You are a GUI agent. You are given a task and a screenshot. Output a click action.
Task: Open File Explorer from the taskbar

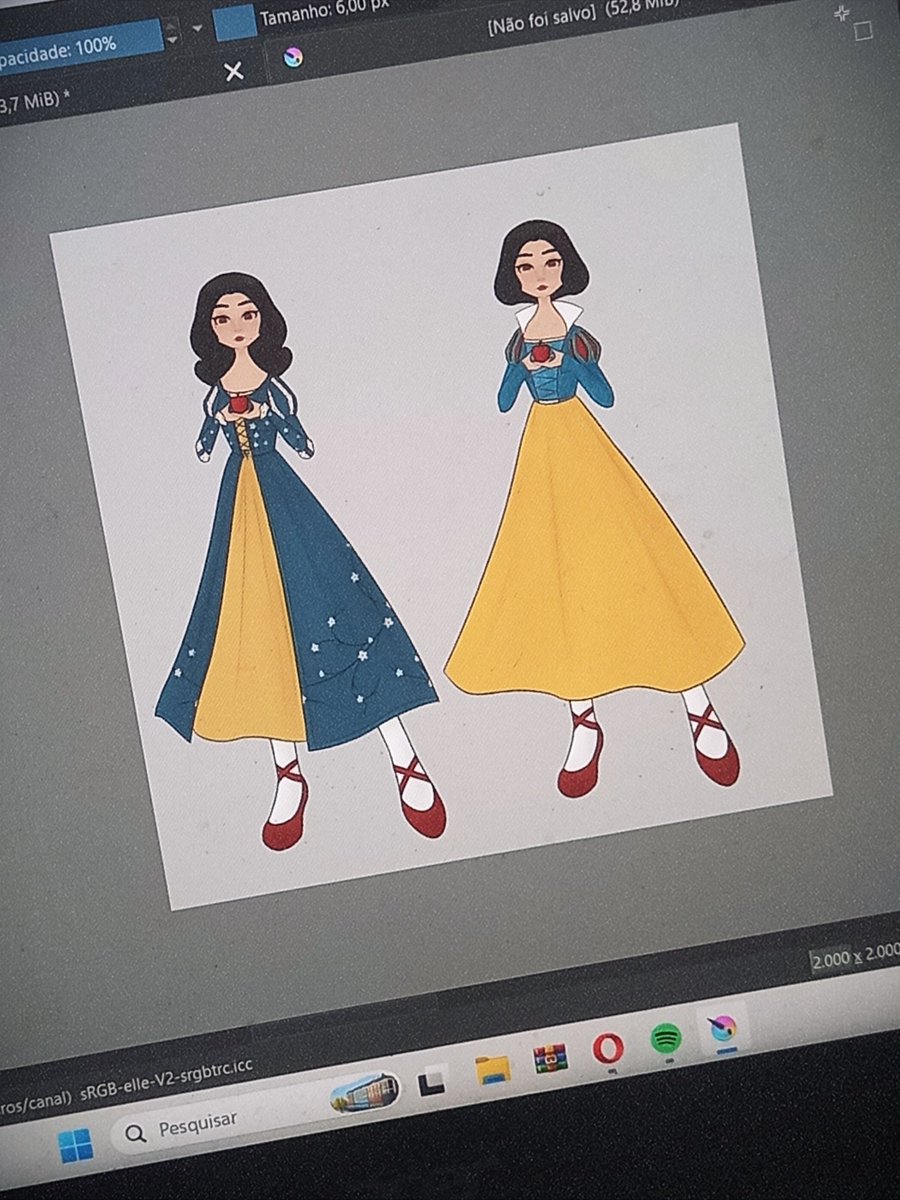[494, 1070]
